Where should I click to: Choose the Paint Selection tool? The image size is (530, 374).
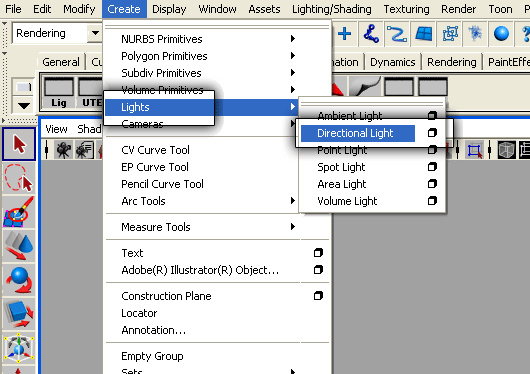tap(19, 212)
